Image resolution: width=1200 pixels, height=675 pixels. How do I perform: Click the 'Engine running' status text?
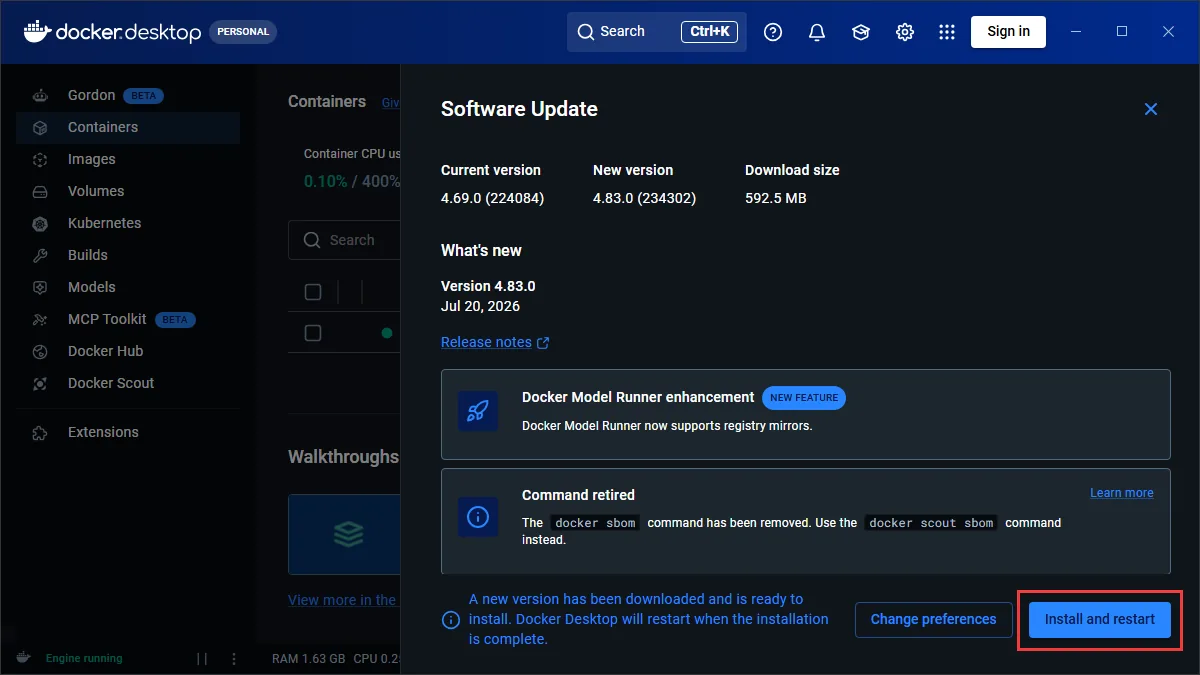coord(84,659)
